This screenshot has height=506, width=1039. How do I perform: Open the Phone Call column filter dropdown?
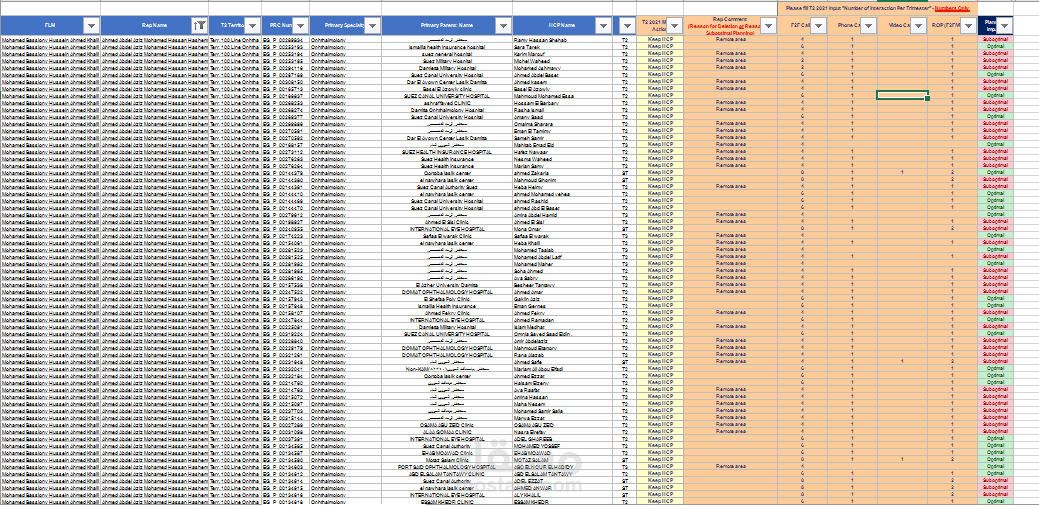(868, 26)
